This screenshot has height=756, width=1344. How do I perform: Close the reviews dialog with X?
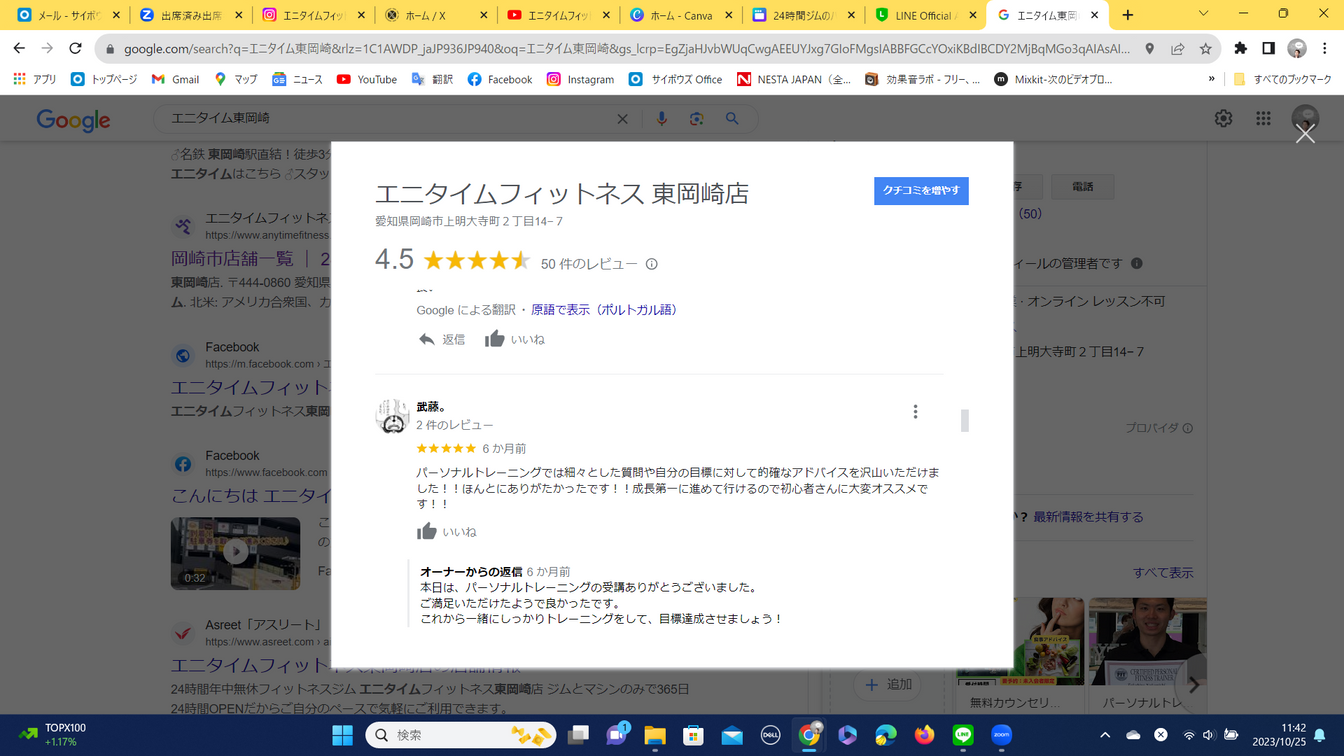[x=1305, y=133]
